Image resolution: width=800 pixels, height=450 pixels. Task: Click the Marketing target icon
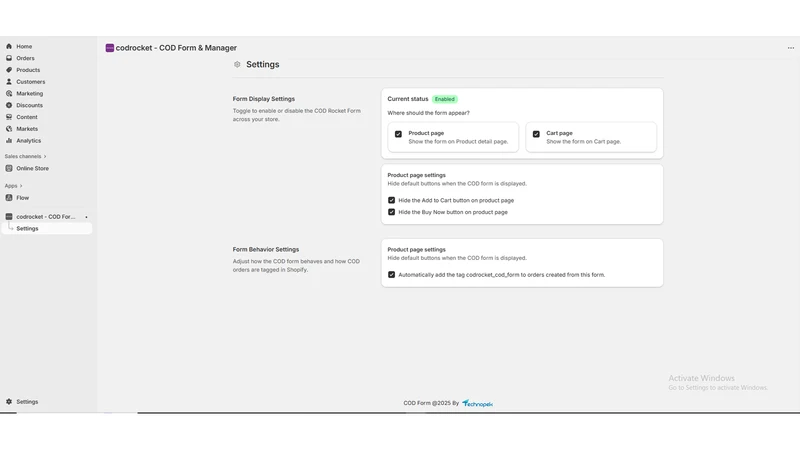(x=9, y=93)
